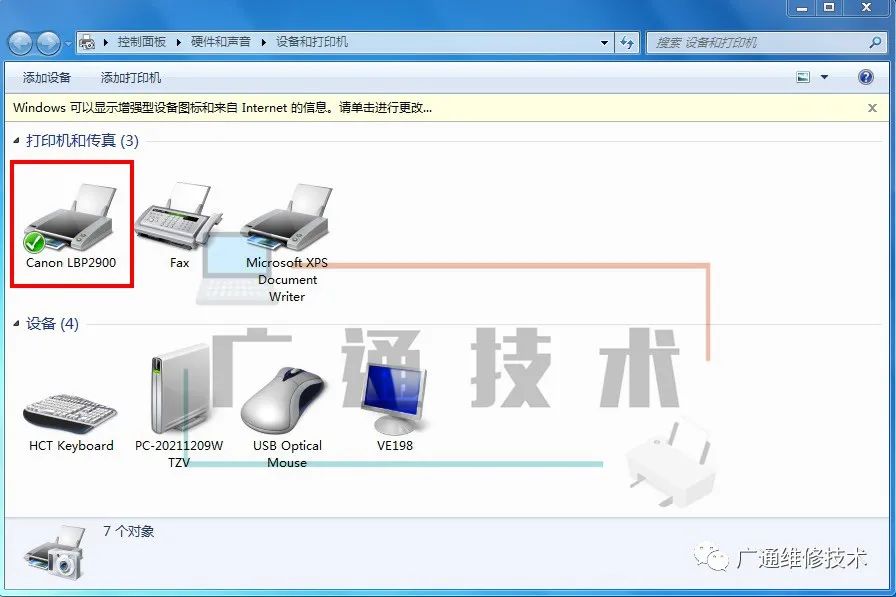Select the Fax device icon
896x597 pixels.
pos(178,216)
